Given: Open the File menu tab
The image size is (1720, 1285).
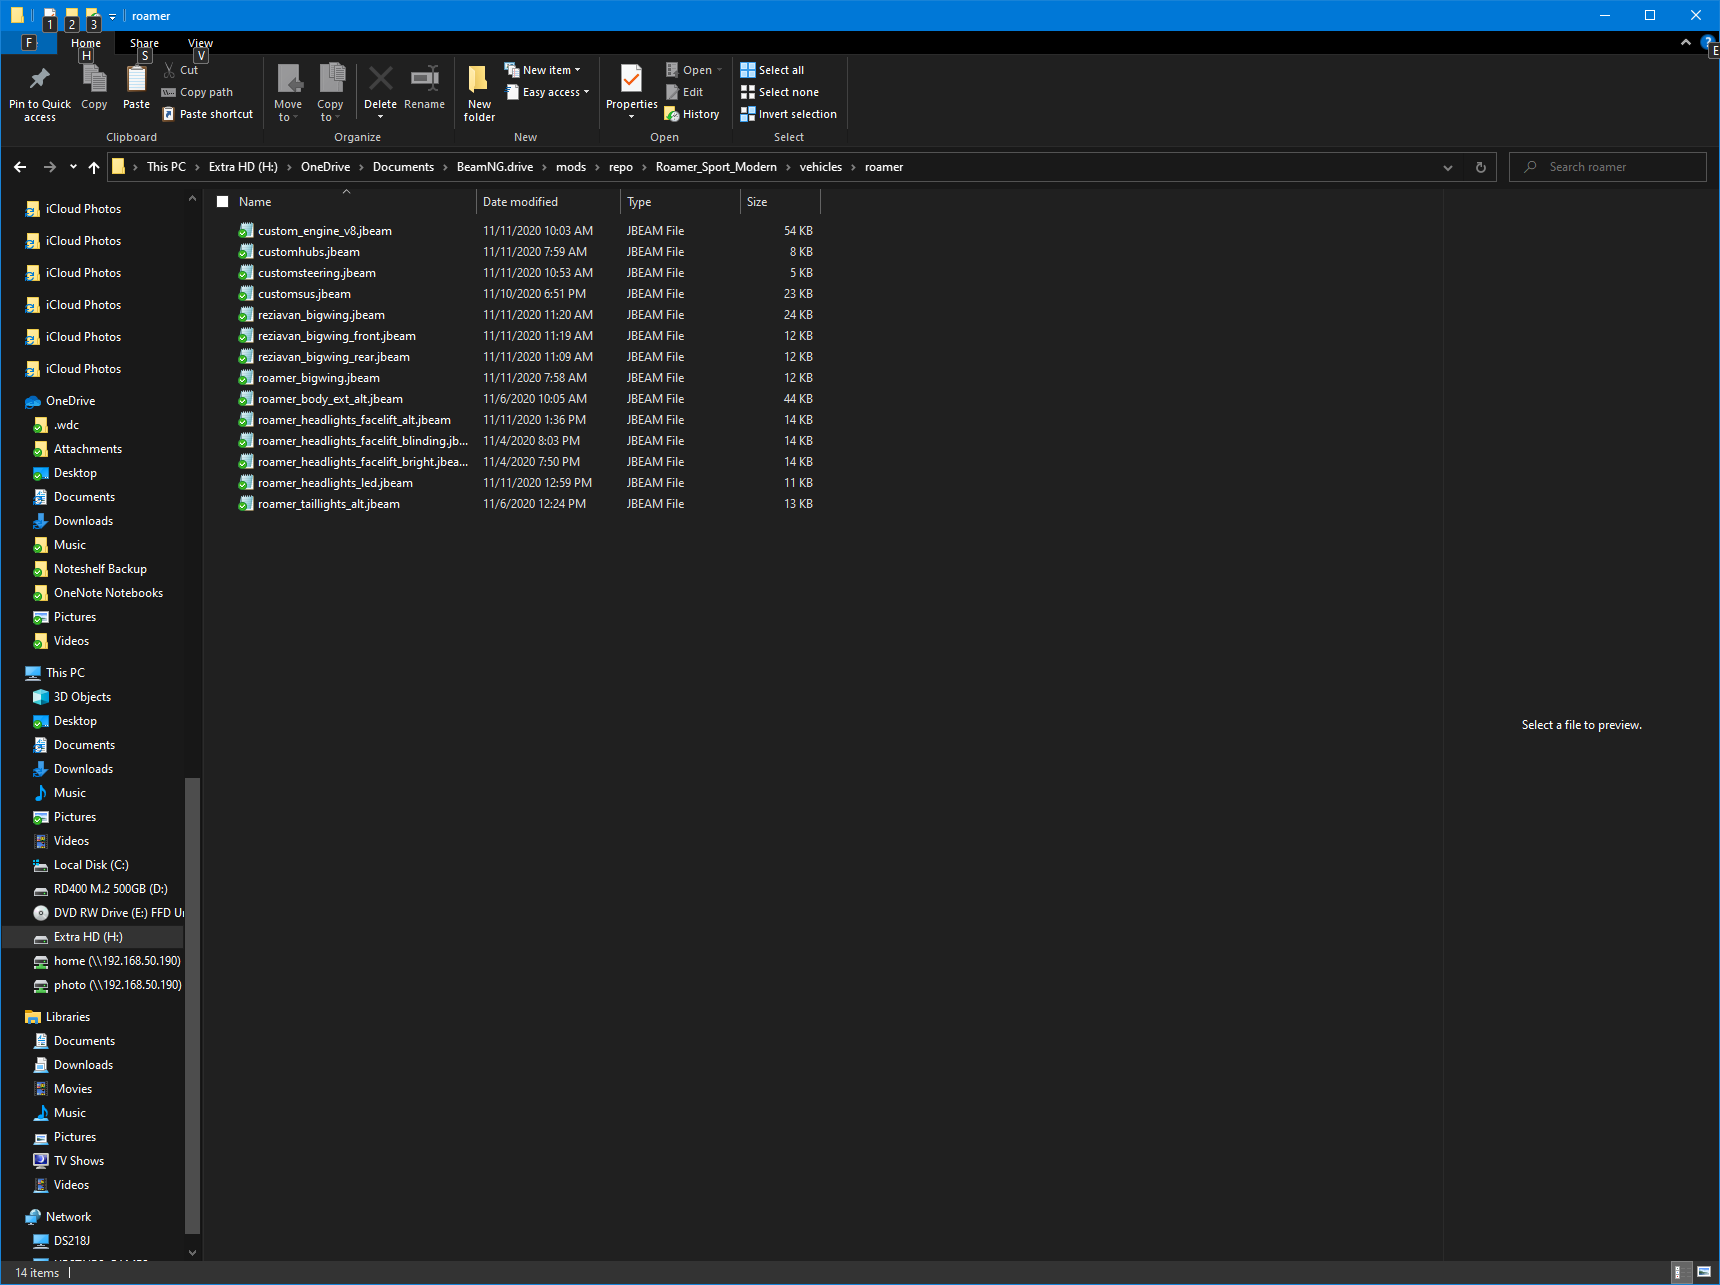Looking at the screenshot, I should coord(29,43).
